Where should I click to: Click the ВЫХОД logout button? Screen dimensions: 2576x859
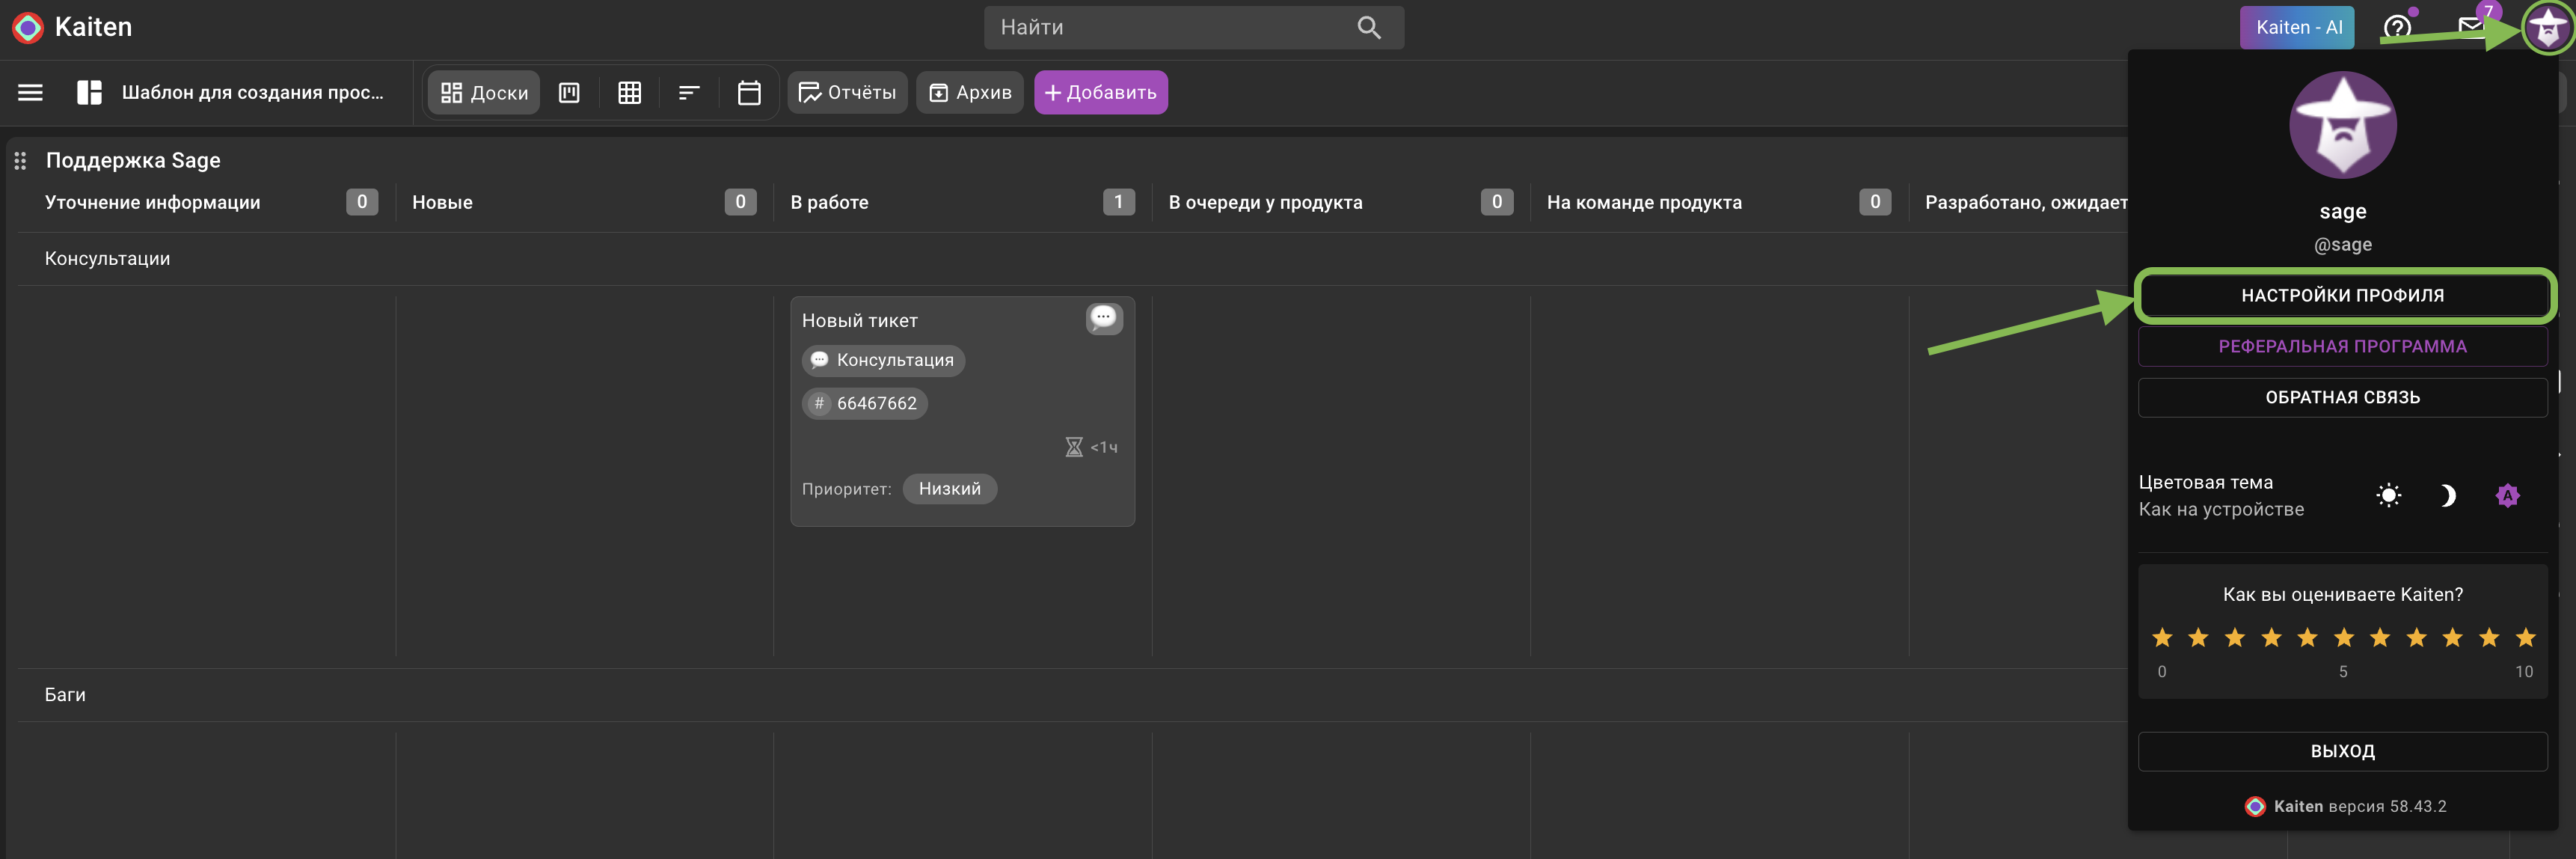2342,751
